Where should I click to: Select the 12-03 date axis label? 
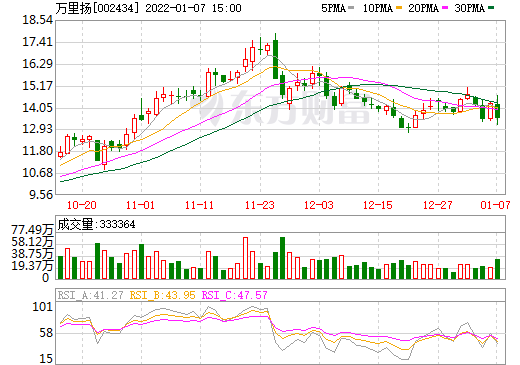point(319,205)
